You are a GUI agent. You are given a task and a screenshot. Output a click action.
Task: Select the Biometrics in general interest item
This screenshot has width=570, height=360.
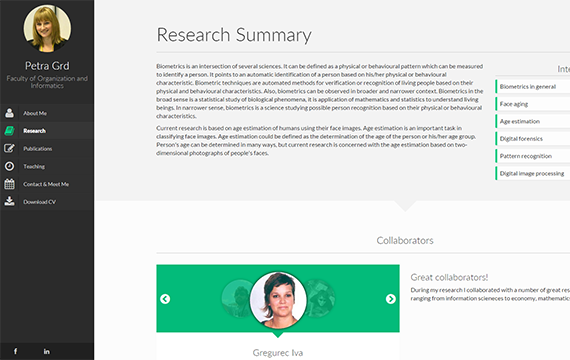[533, 87]
